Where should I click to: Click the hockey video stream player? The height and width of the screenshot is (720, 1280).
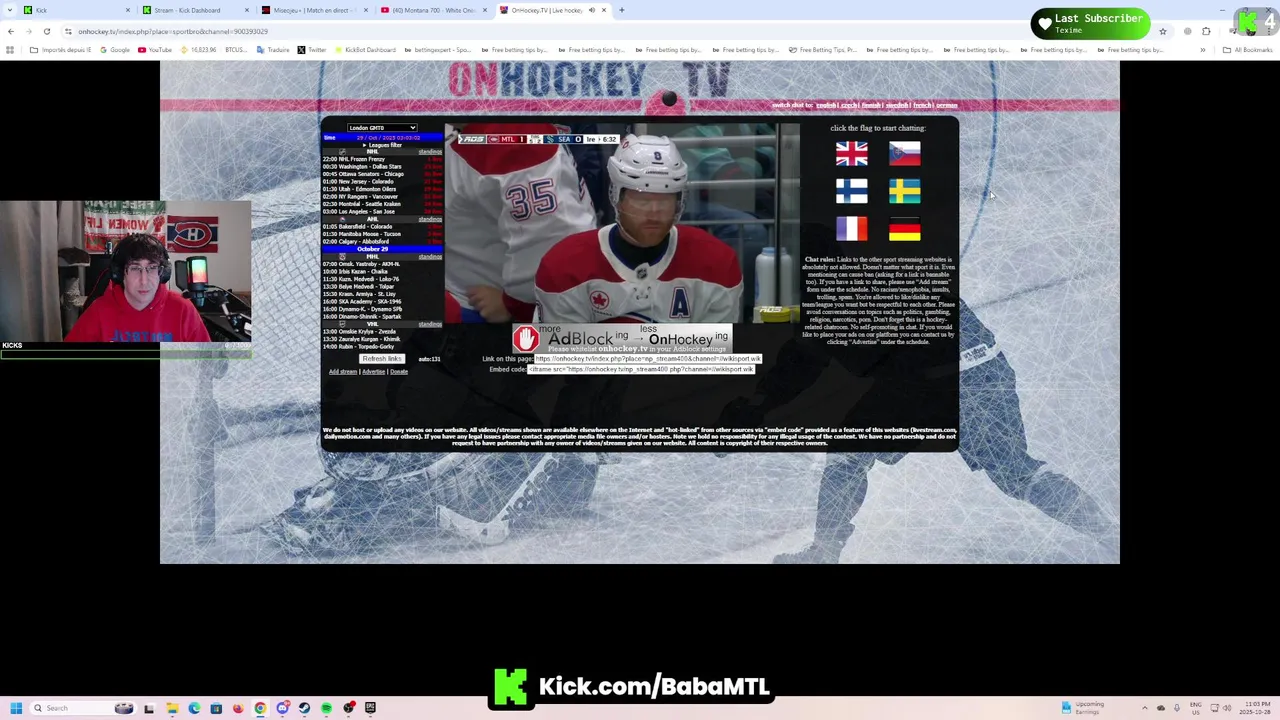(622, 223)
